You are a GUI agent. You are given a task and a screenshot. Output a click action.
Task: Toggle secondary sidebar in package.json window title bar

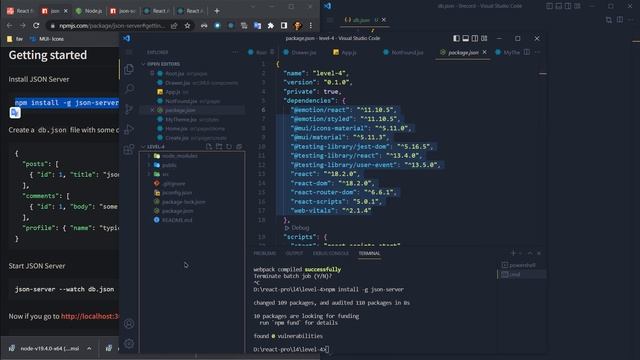pos(475,38)
